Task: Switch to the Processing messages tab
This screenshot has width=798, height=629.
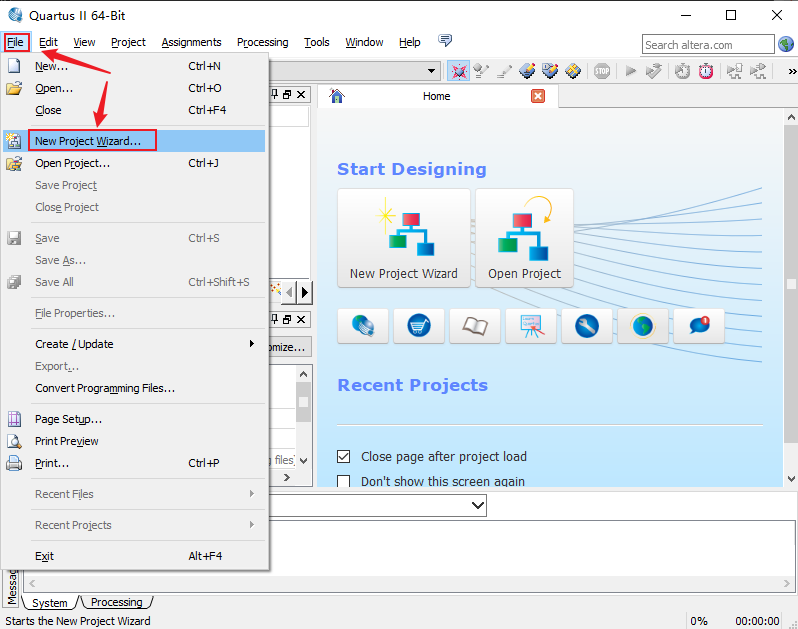Action: tap(117, 602)
